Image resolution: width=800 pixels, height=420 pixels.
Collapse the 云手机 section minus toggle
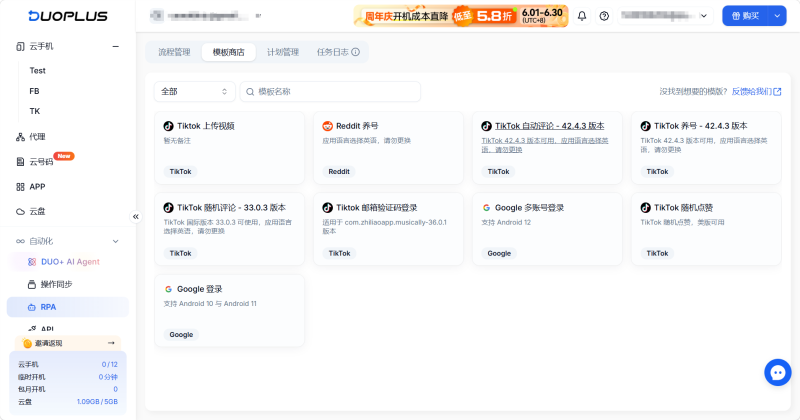(115, 46)
